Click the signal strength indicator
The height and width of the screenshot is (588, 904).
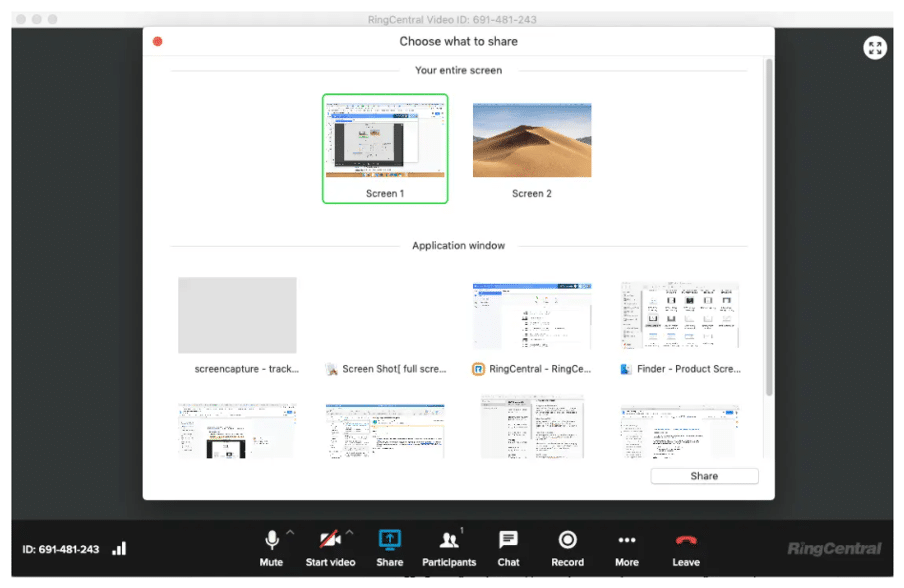[119, 548]
